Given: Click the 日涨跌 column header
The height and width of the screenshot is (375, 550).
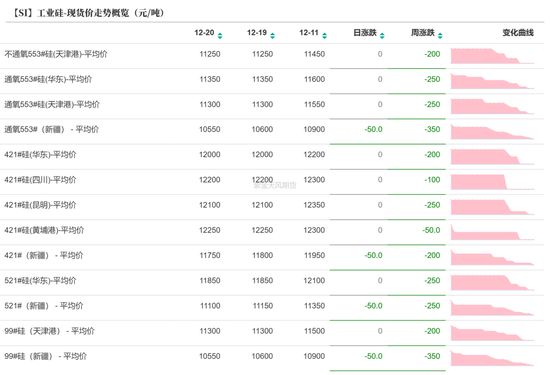Looking at the screenshot, I should pyautogui.click(x=365, y=33).
